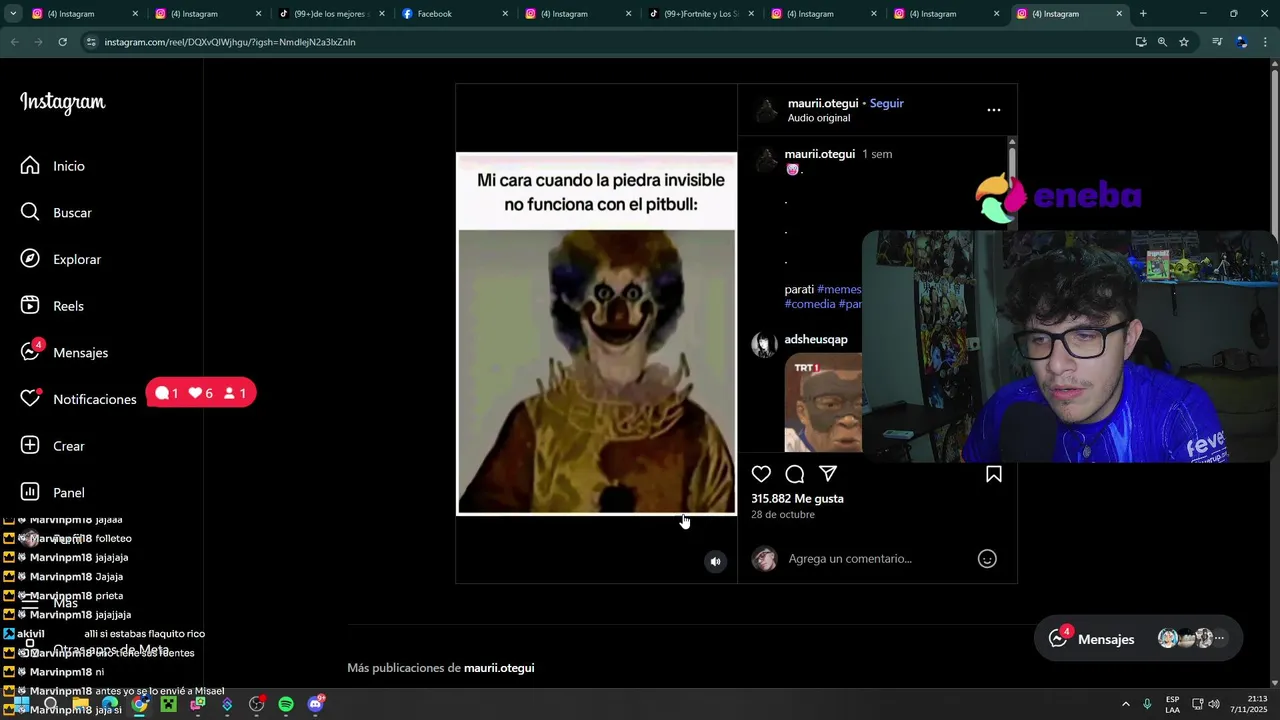Viewport: 1280px width, 720px height.
Task: Switch to the 'de los mejores' TikTok tab
Action: point(331,14)
